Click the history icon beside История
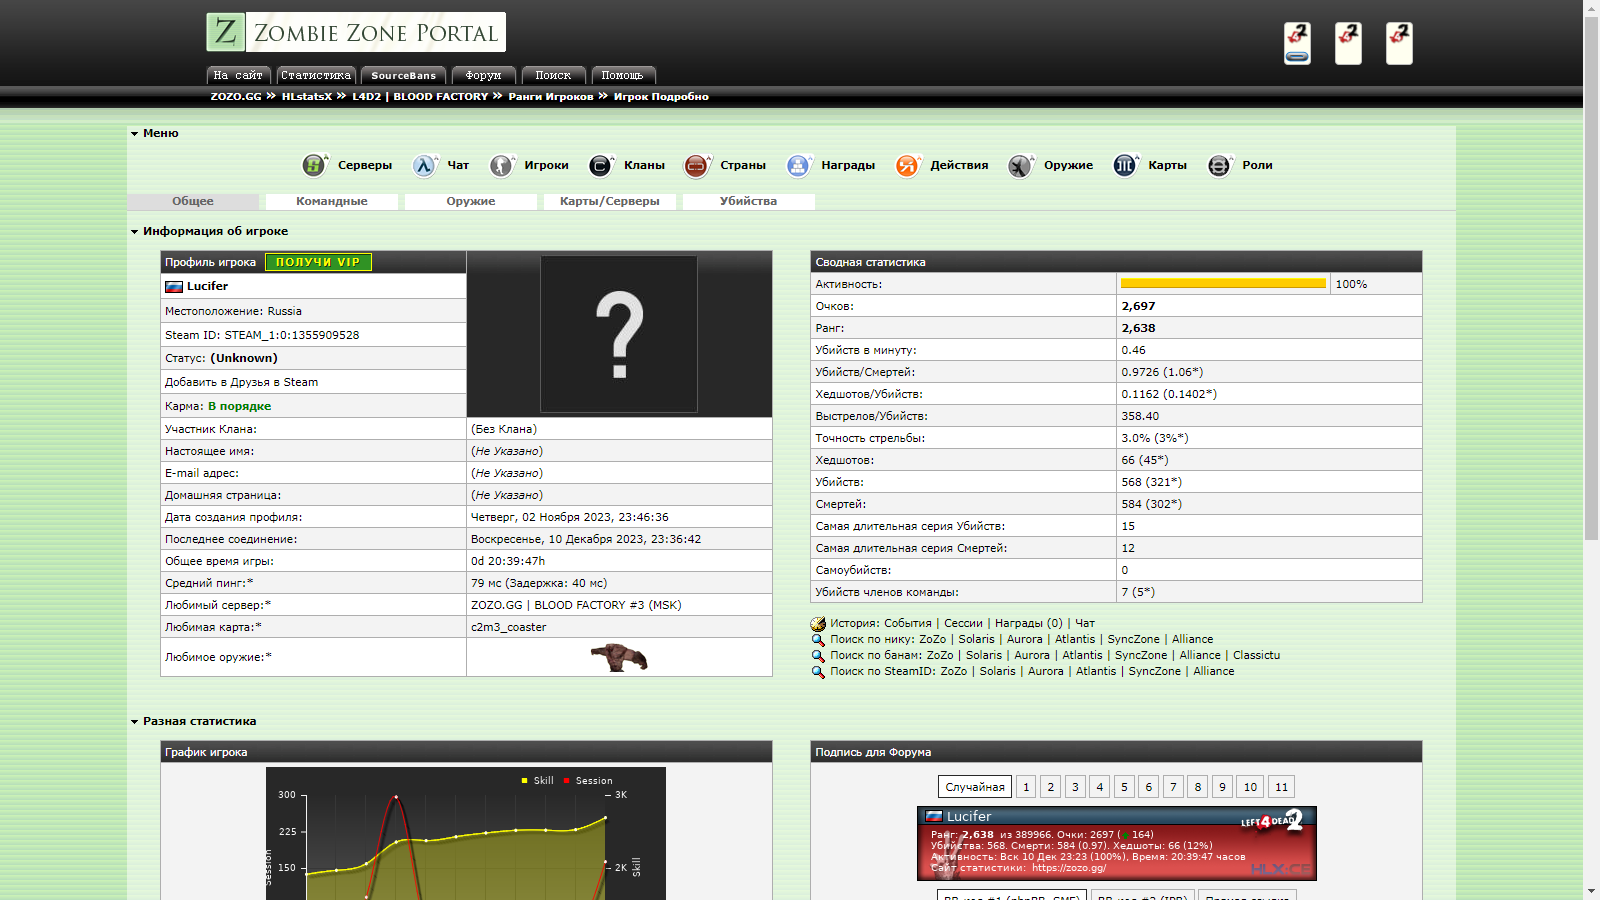The height and width of the screenshot is (900, 1600). click(818, 624)
